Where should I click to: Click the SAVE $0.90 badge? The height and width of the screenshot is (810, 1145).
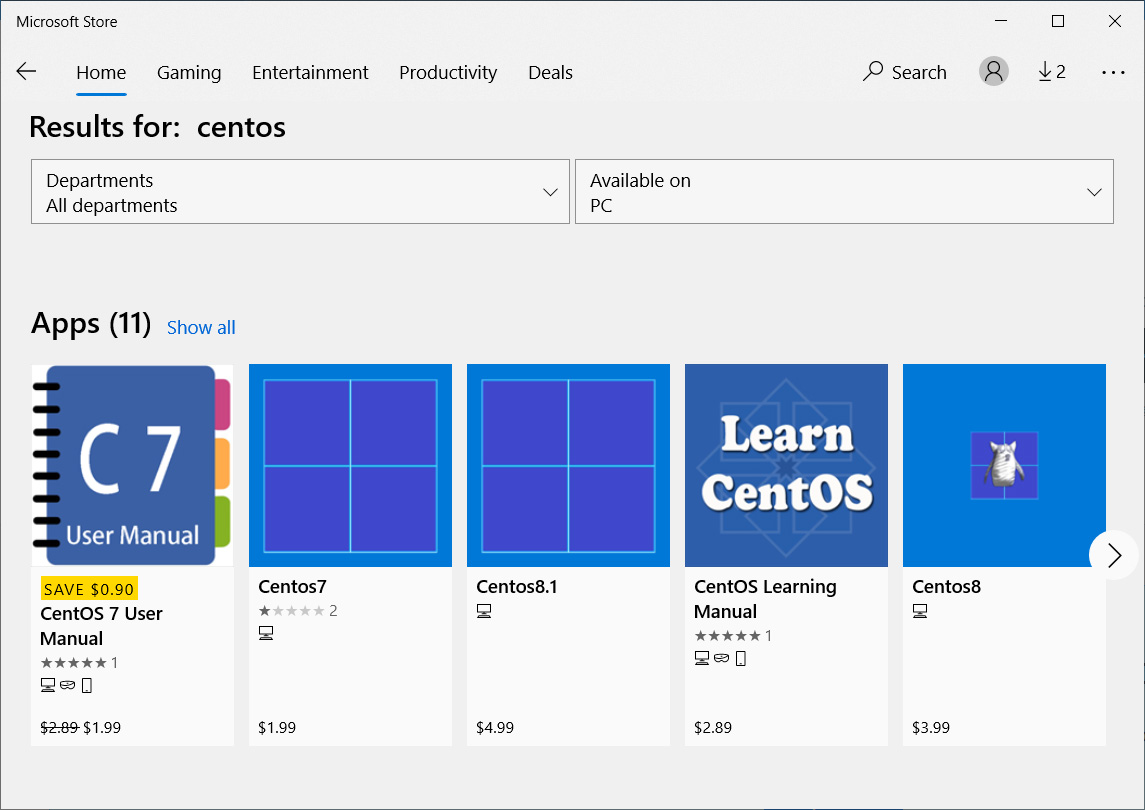click(x=89, y=589)
